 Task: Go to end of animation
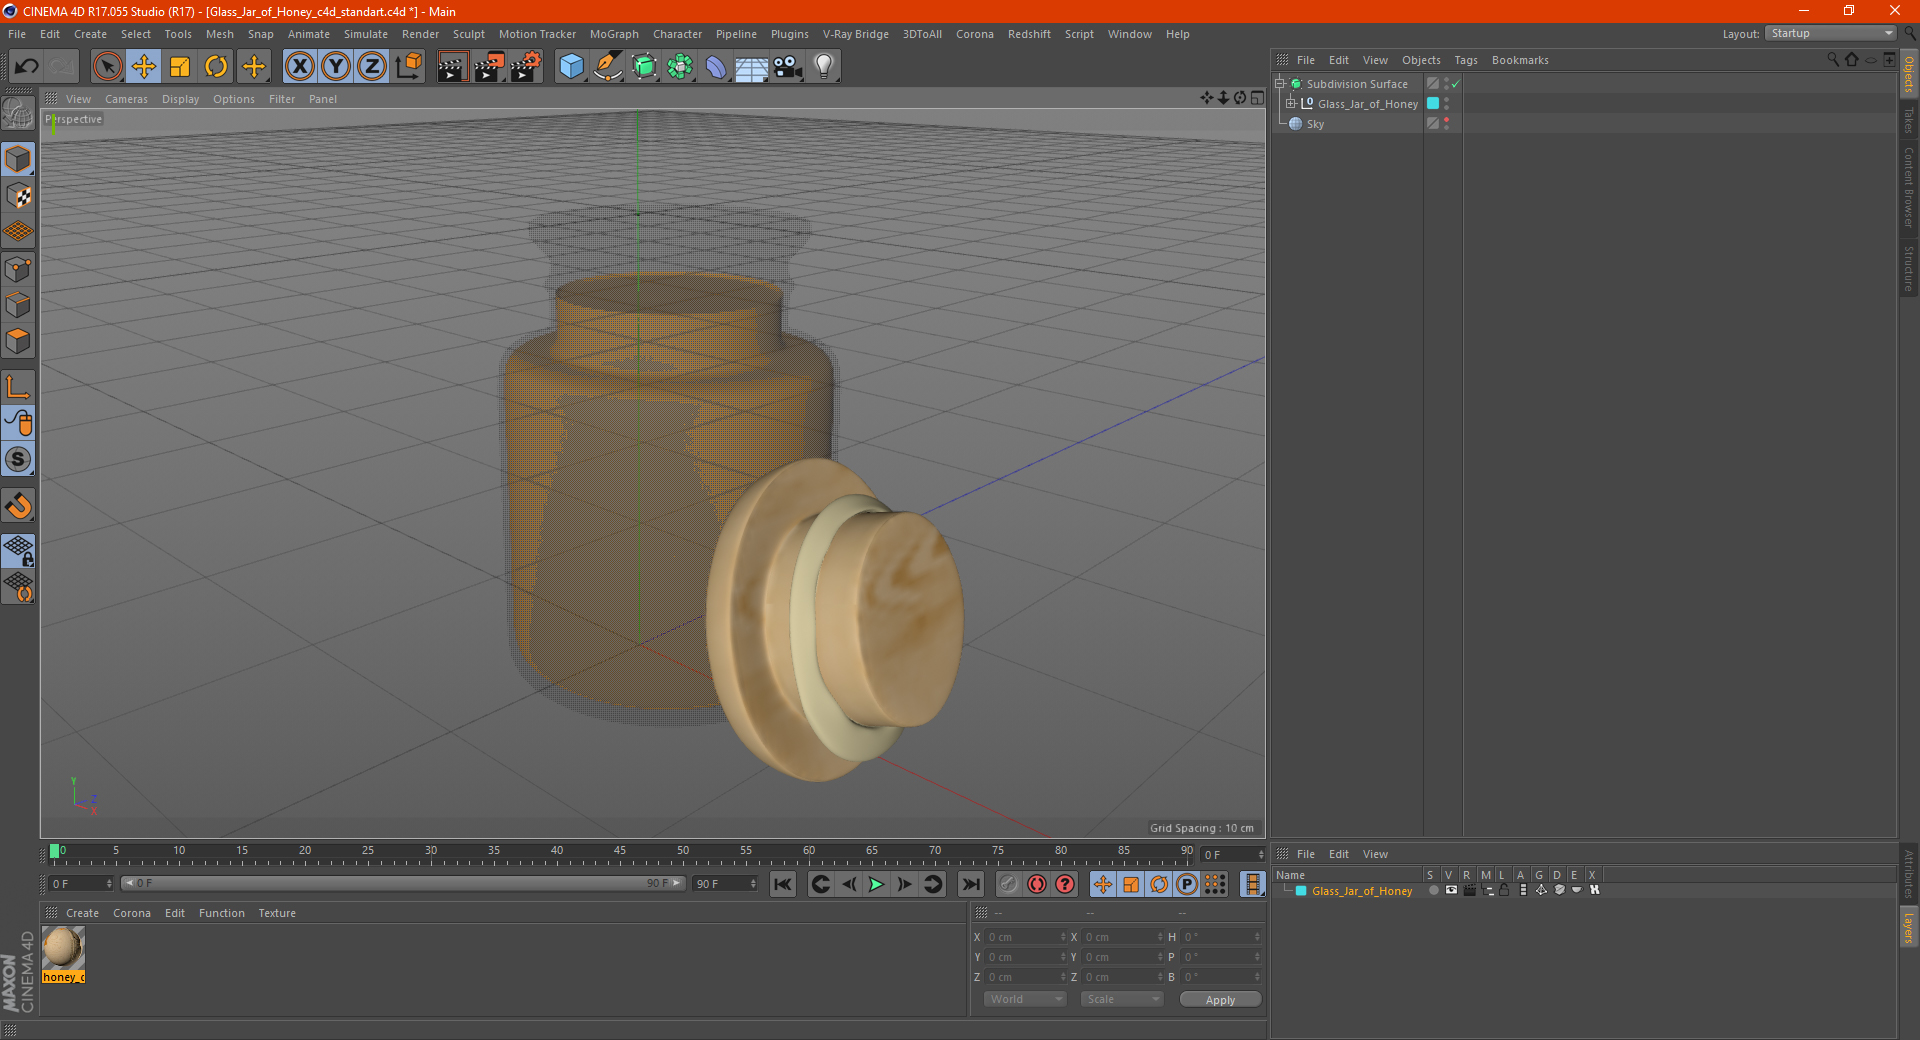(970, 884)
